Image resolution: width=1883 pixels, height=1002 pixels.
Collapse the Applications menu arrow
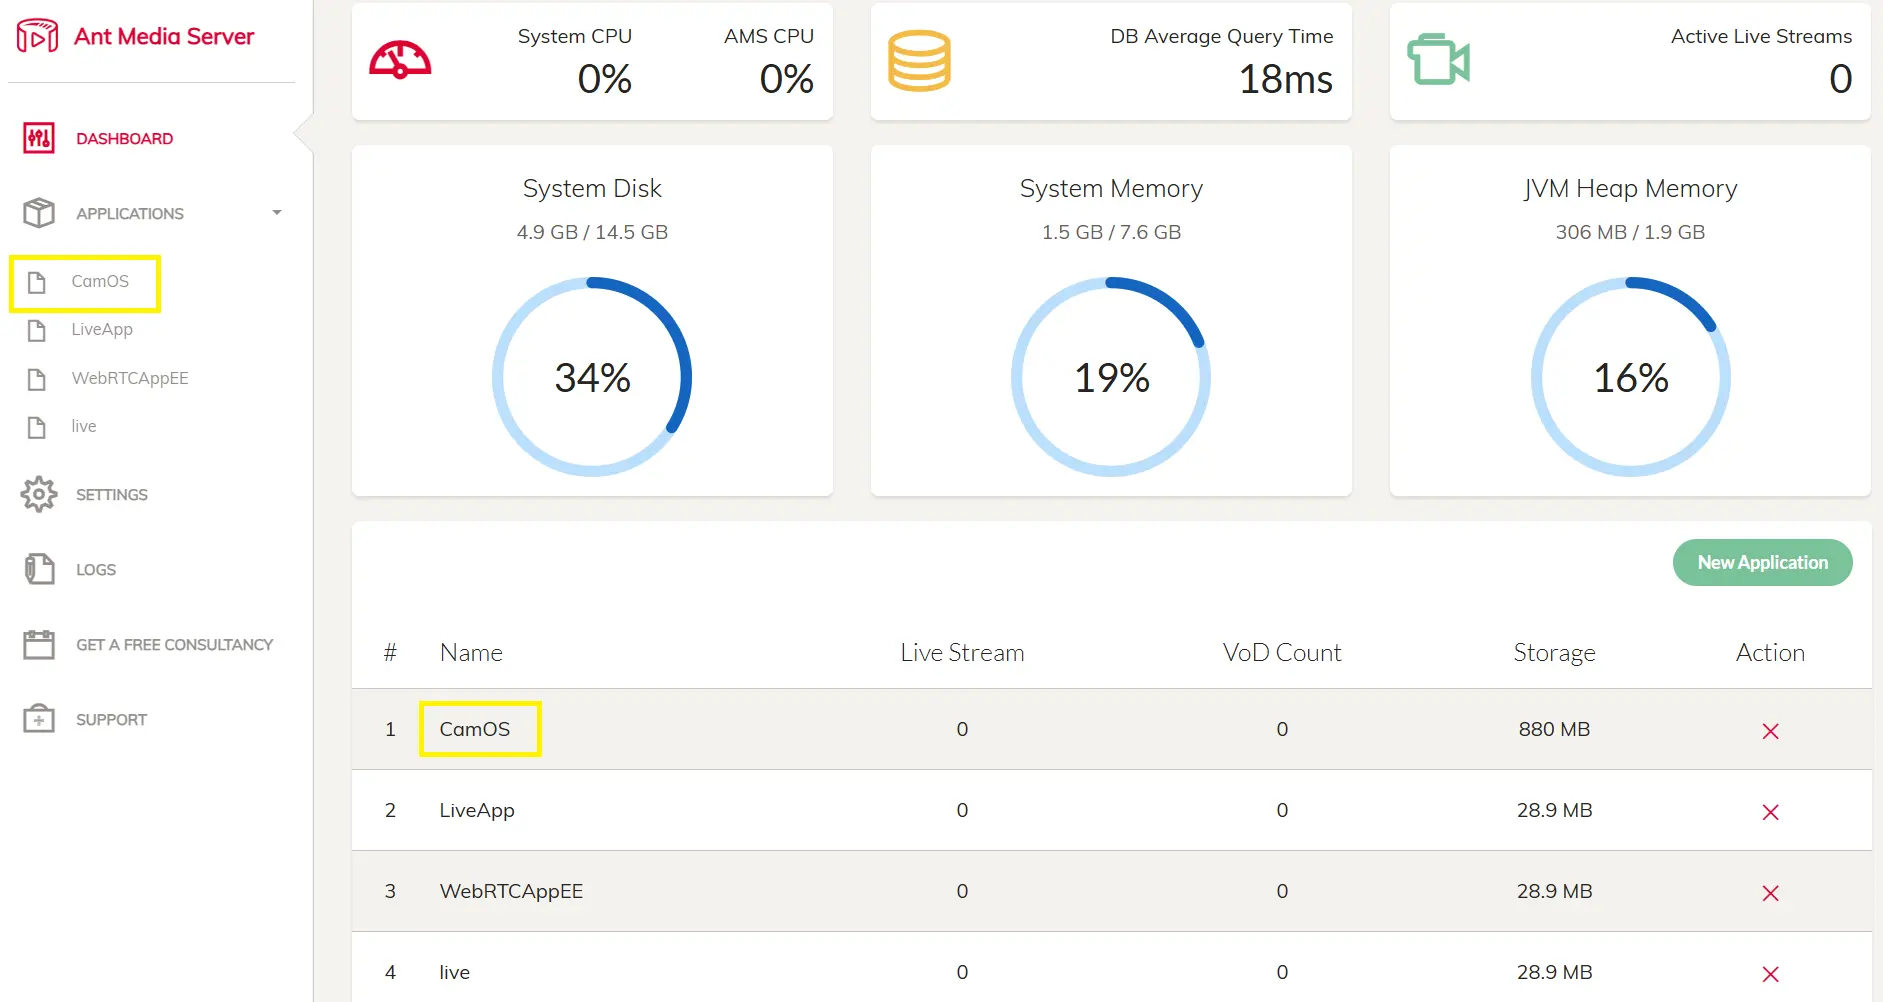[x=277, y=213]
